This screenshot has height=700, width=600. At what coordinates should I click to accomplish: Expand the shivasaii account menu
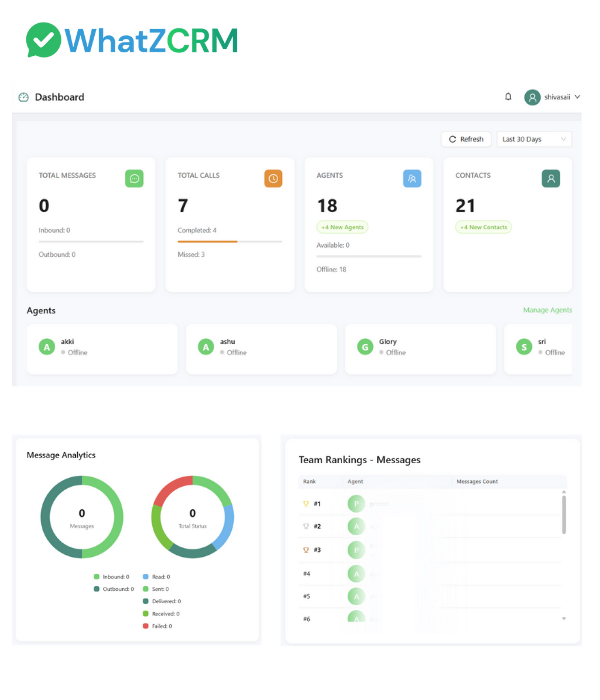(577, 97)
